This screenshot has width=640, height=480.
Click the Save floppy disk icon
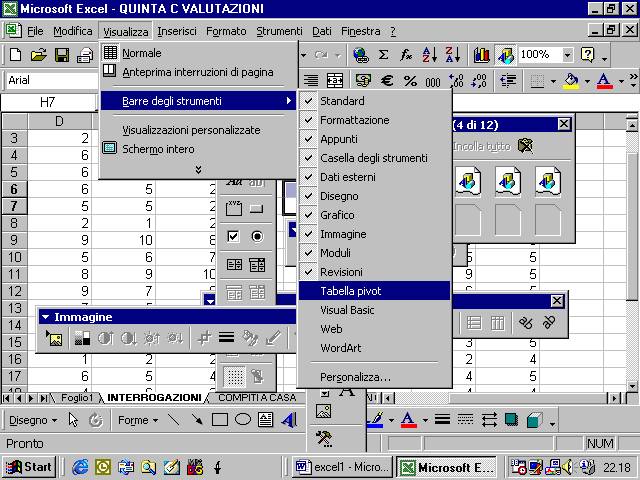62,55
